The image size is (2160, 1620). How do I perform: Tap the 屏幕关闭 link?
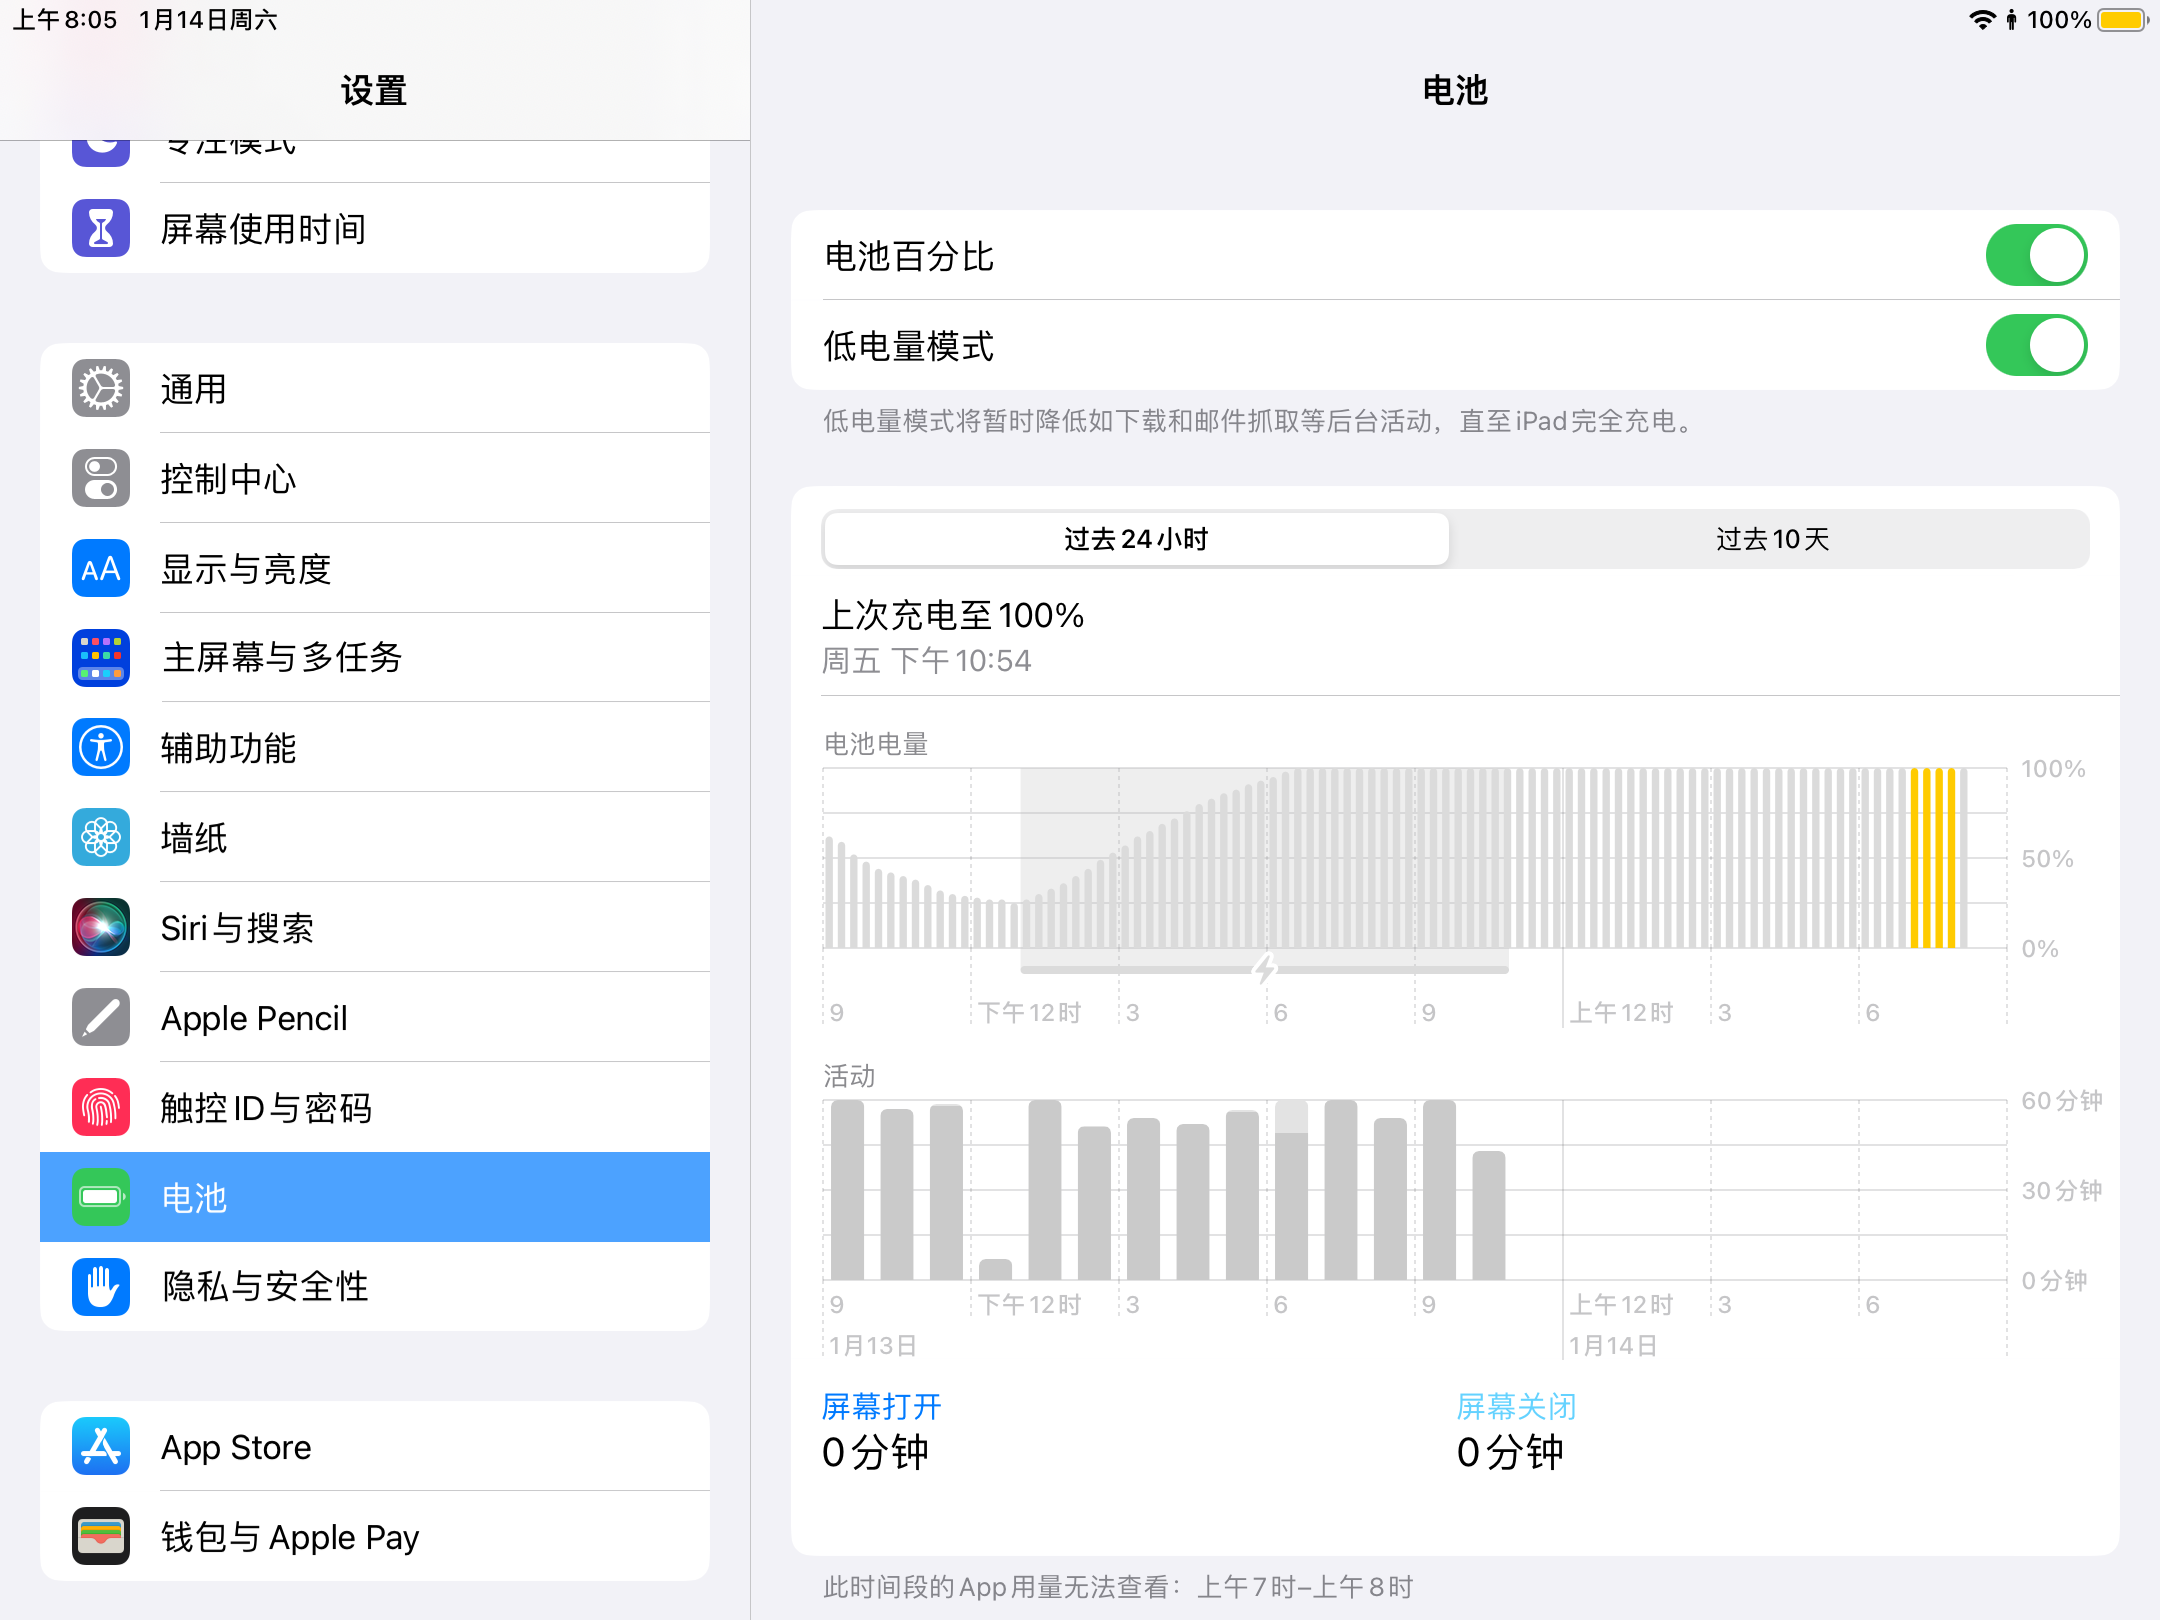1516,1406
